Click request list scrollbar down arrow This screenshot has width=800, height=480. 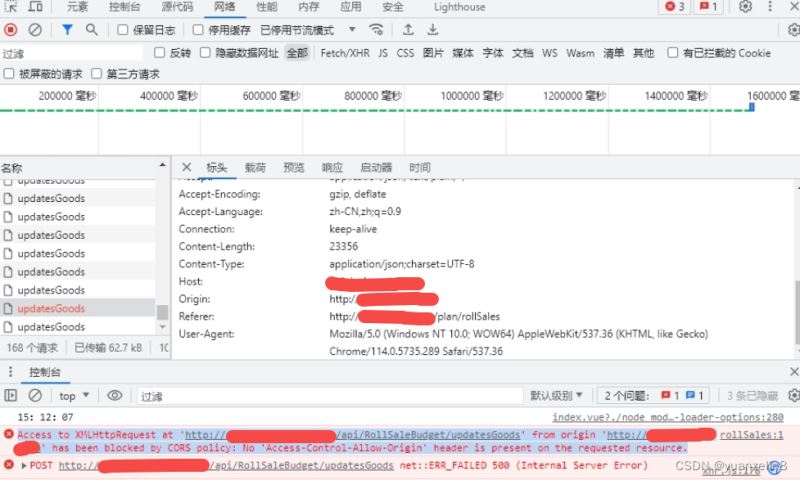(x=162, y=327)
